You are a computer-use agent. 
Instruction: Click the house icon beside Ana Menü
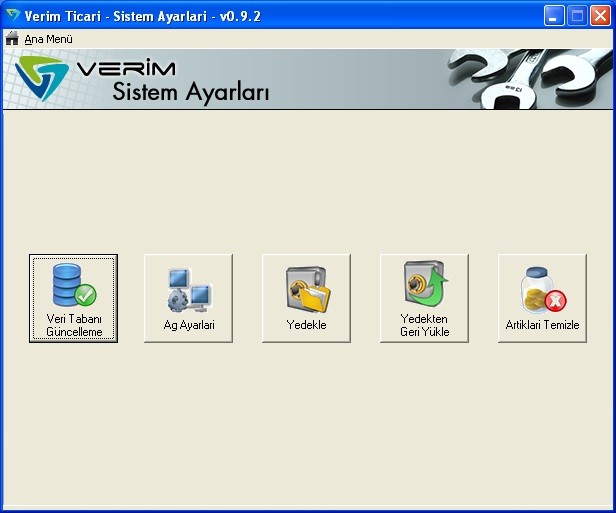pos(12,38)
